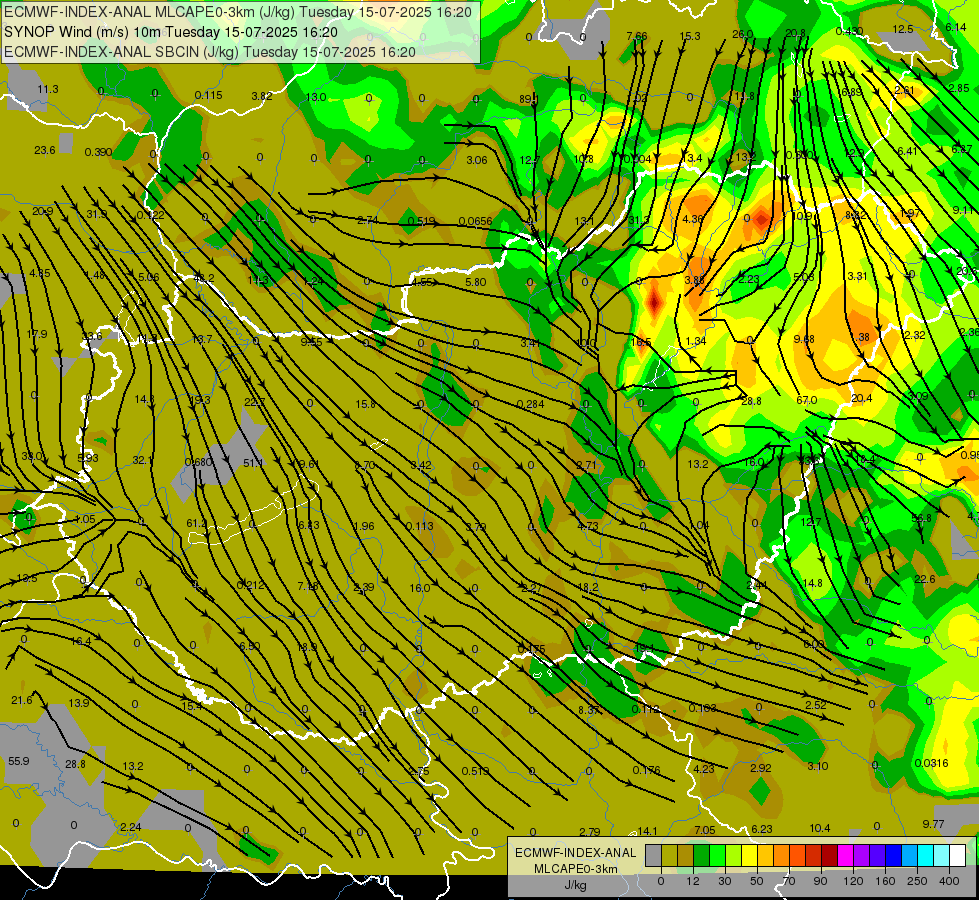Click the J/kg unit label in legend
The height and width of the screenshot is (900, 979).
point(576,885)
